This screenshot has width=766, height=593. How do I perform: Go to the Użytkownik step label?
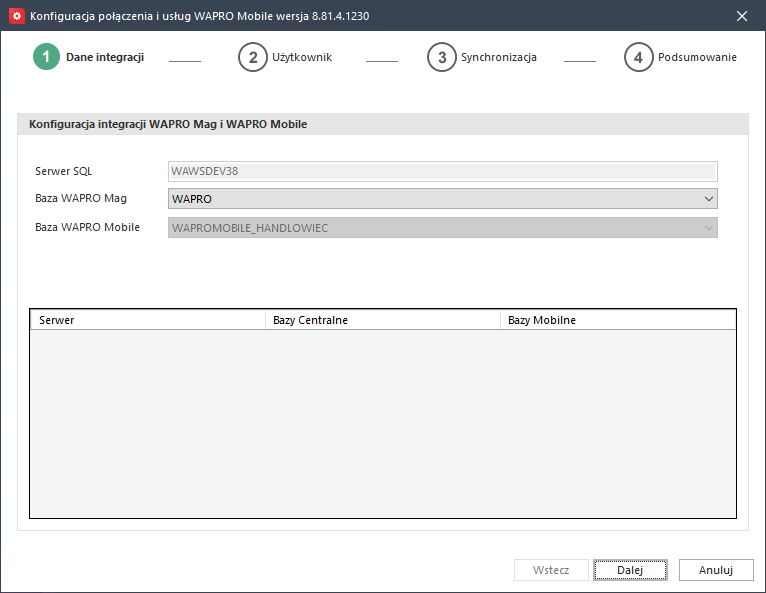(x=302, y=57)
